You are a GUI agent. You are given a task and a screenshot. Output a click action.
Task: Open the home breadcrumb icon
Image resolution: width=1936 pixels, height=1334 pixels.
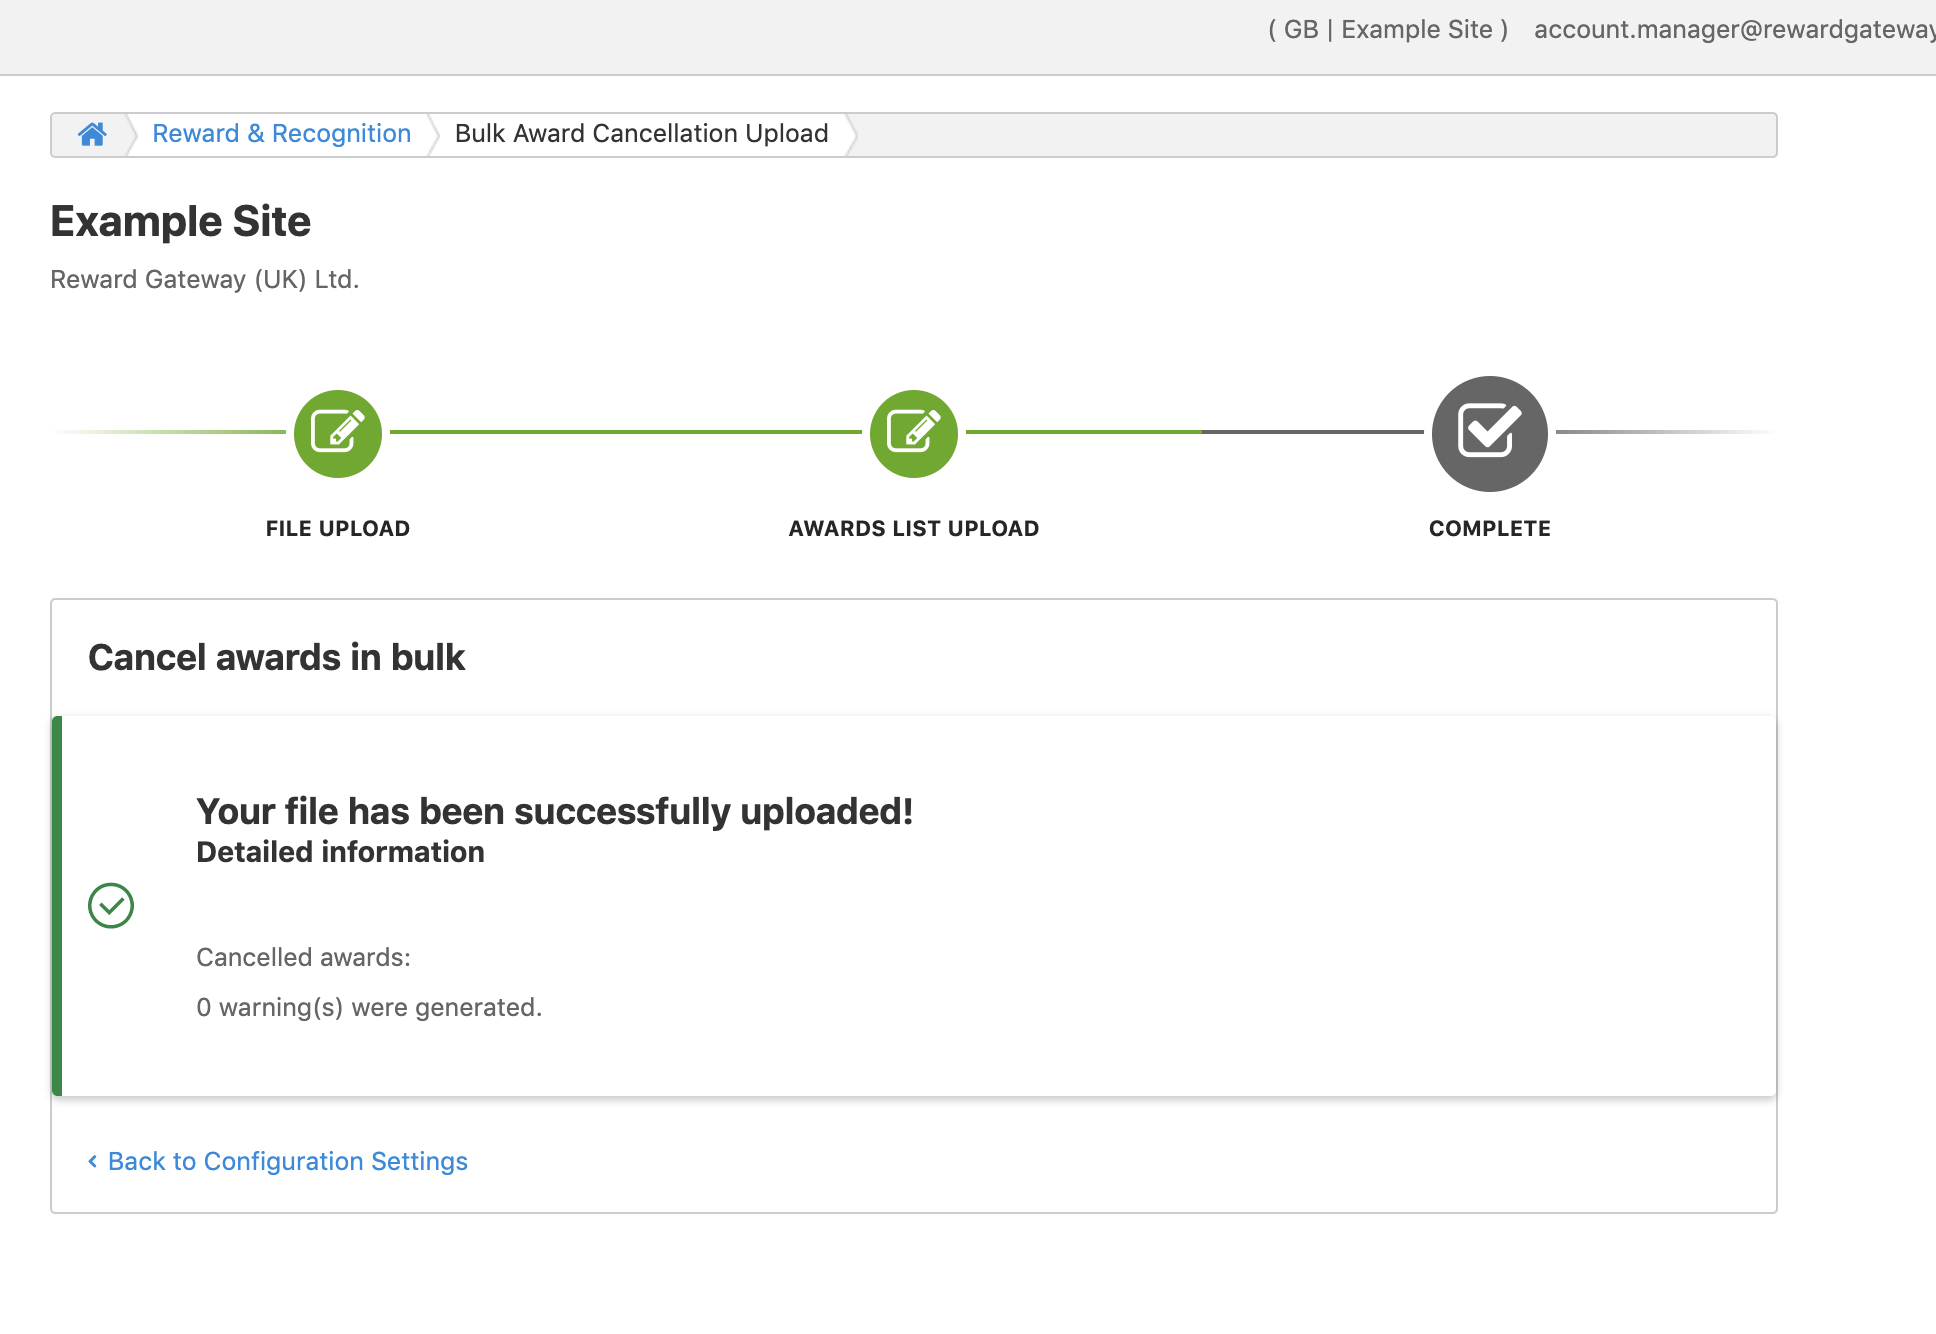[x=92, y=134]
